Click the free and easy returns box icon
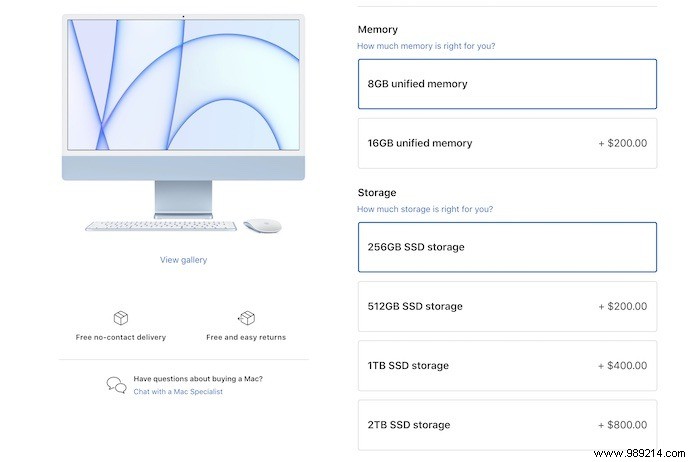Image resolution: width=700 pixels, height=462 pixels. point(246,318)
